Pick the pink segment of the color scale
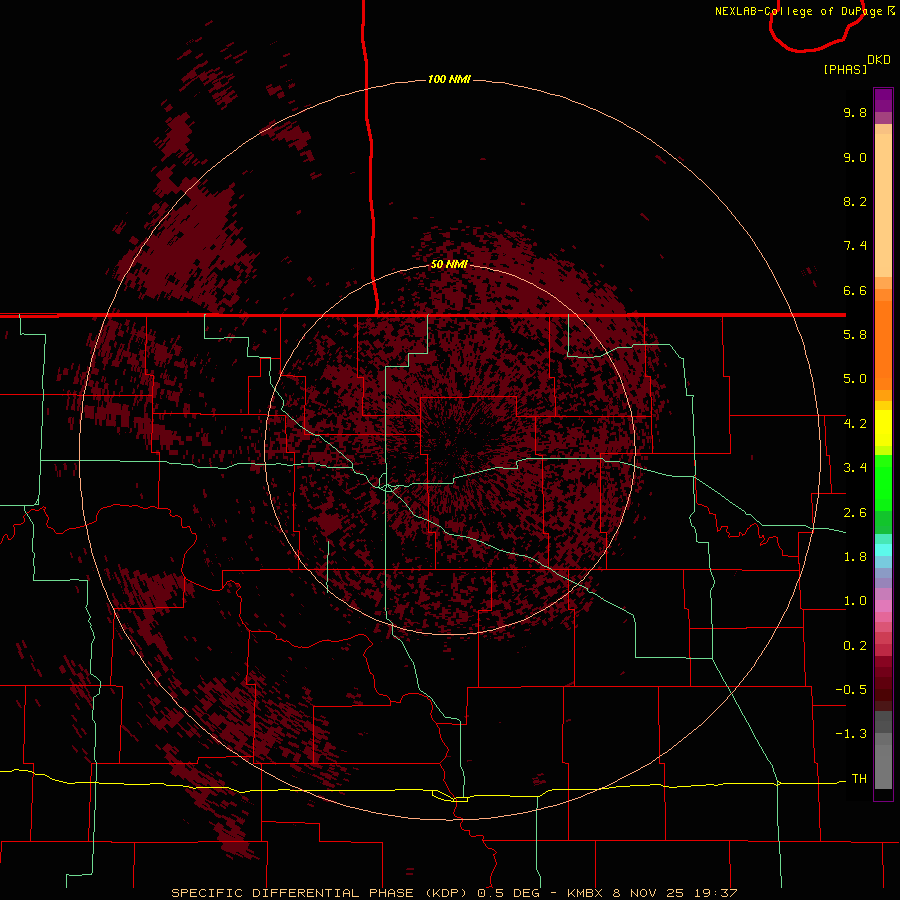 883,606
